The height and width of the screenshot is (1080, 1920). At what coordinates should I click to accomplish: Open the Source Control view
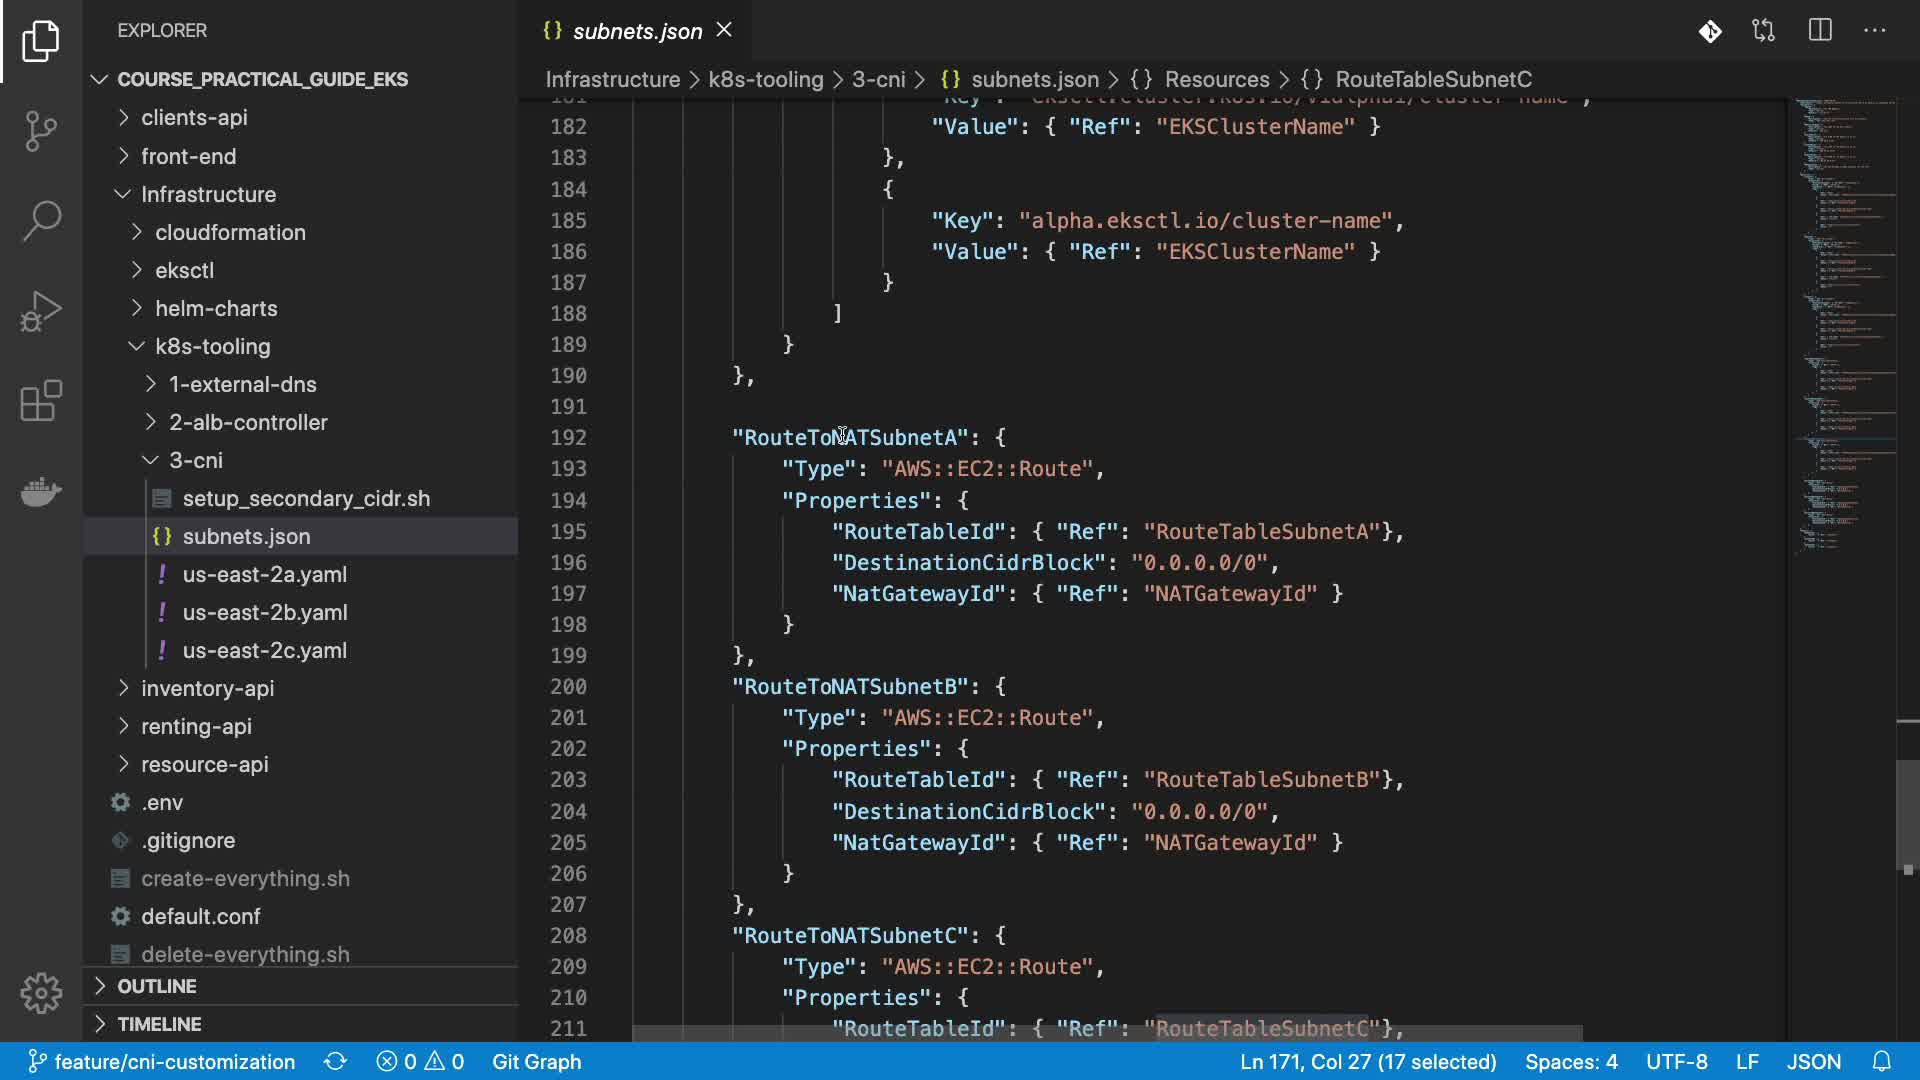tap(41, 130)
